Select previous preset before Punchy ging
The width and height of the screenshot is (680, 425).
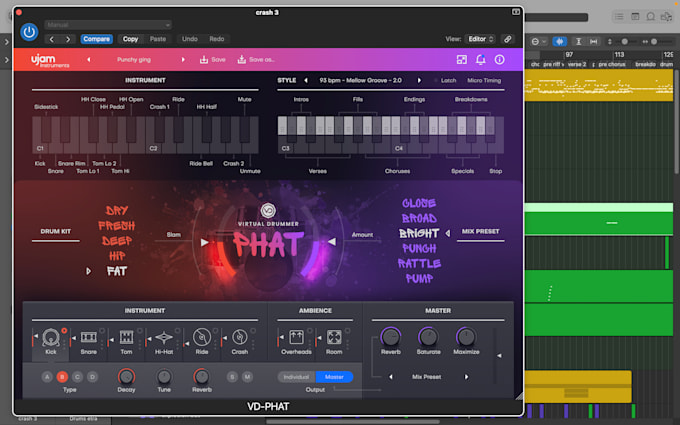[89, 59]
